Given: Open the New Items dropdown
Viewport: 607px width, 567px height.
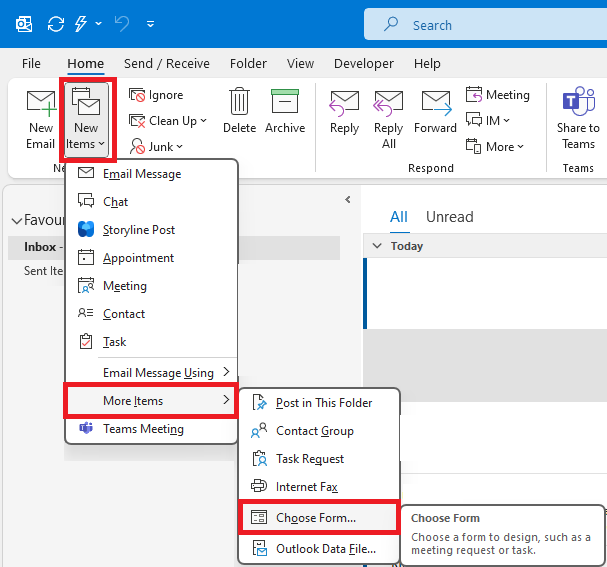Looking at the screenshot, I should coord(86,120).
